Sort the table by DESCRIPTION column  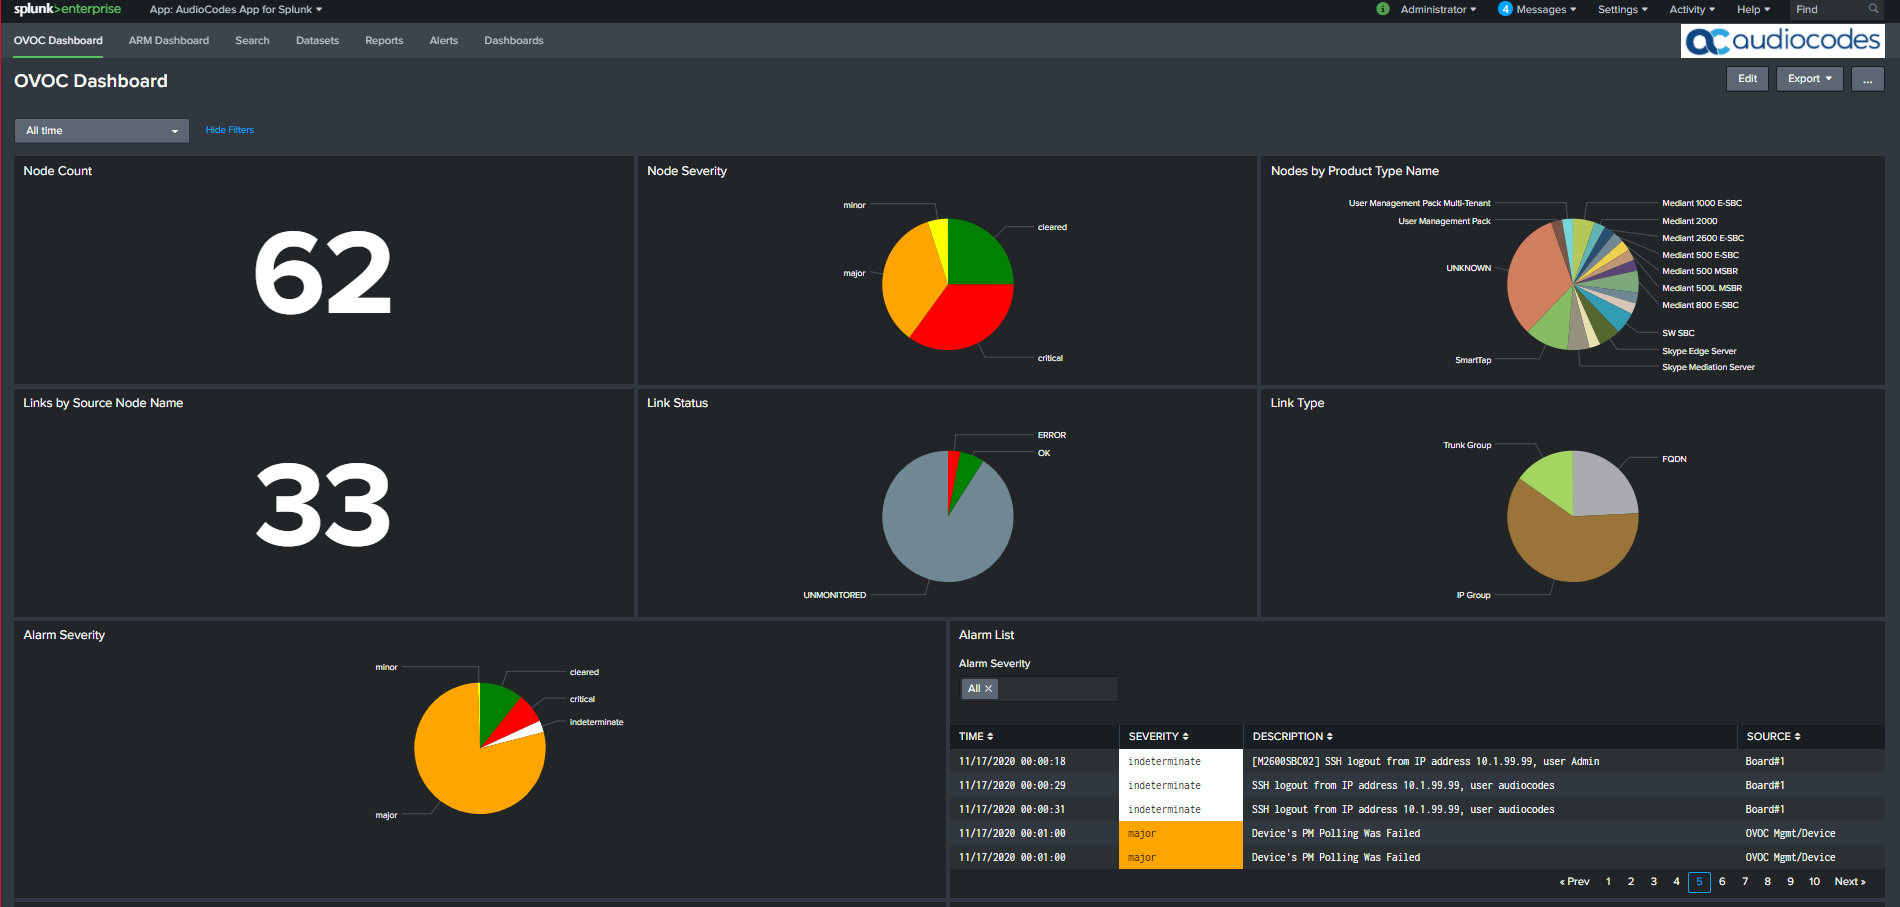point(1292,737)
